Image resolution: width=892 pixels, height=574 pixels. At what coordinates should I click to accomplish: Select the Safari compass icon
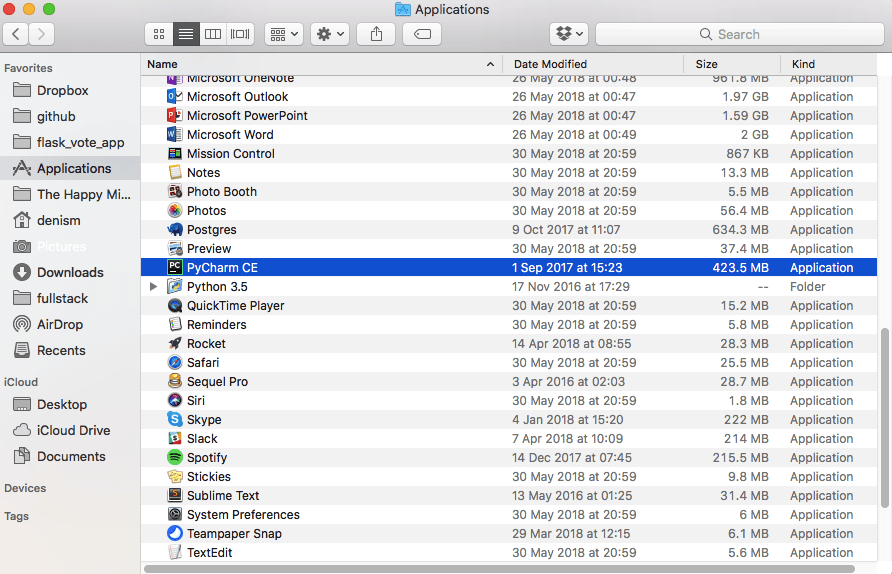[x=175, y=362]
